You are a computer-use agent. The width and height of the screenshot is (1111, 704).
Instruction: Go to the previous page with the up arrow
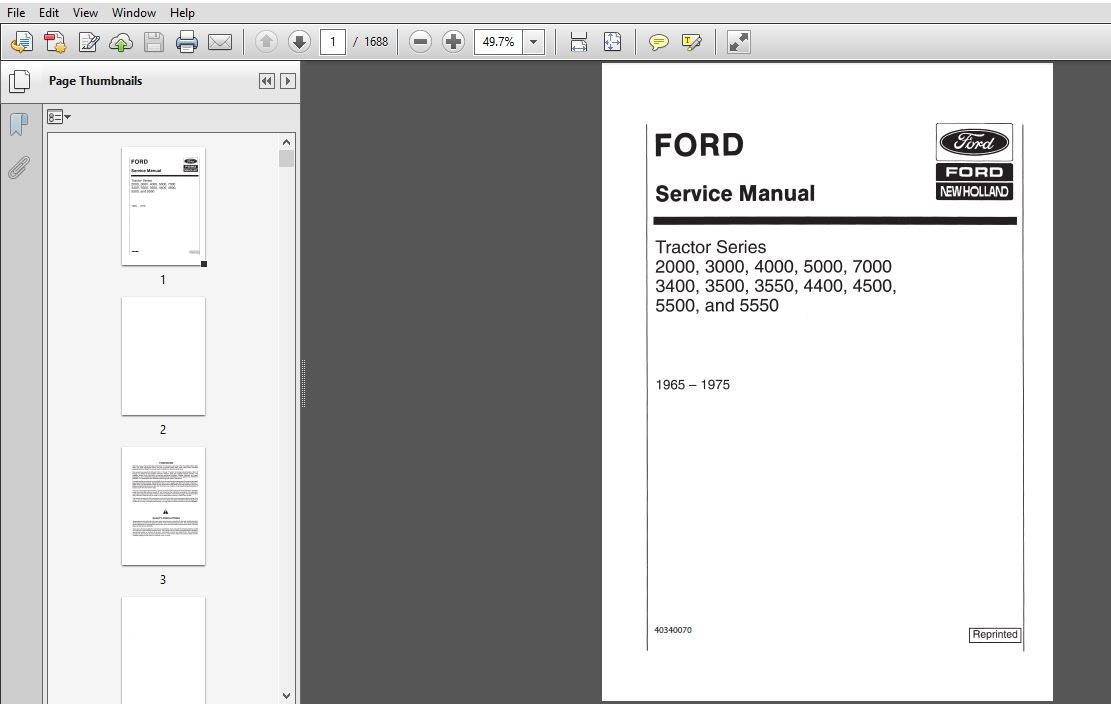click(x=266, y=42)
